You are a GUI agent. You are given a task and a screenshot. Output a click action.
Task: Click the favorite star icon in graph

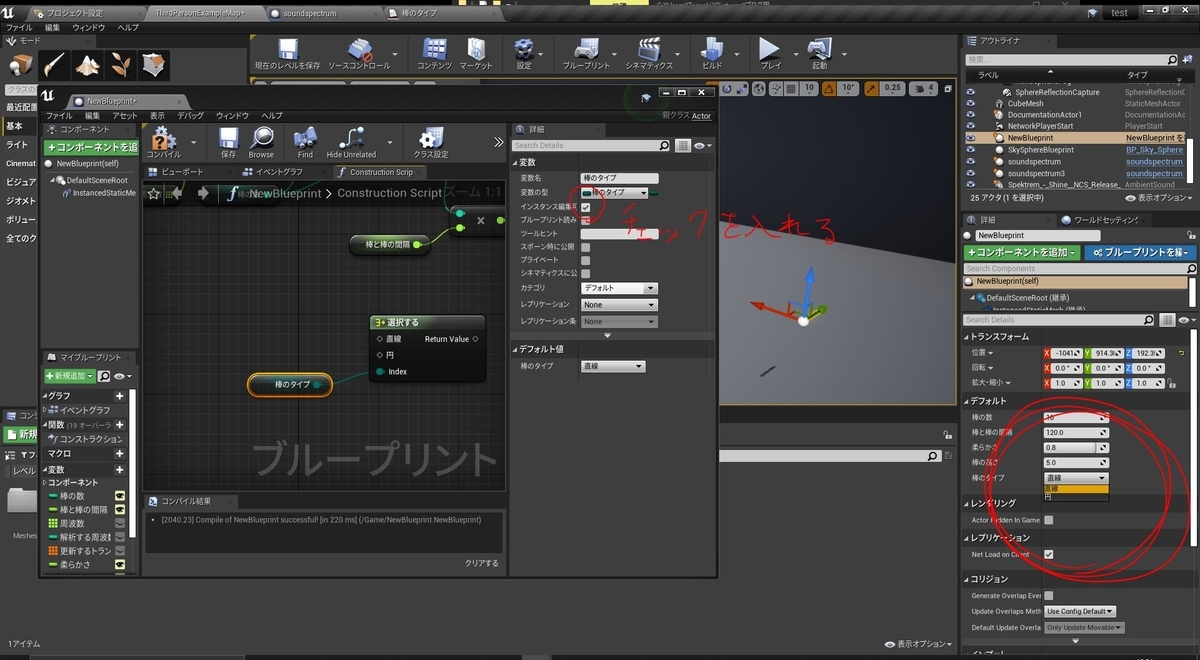click(154, 194)
